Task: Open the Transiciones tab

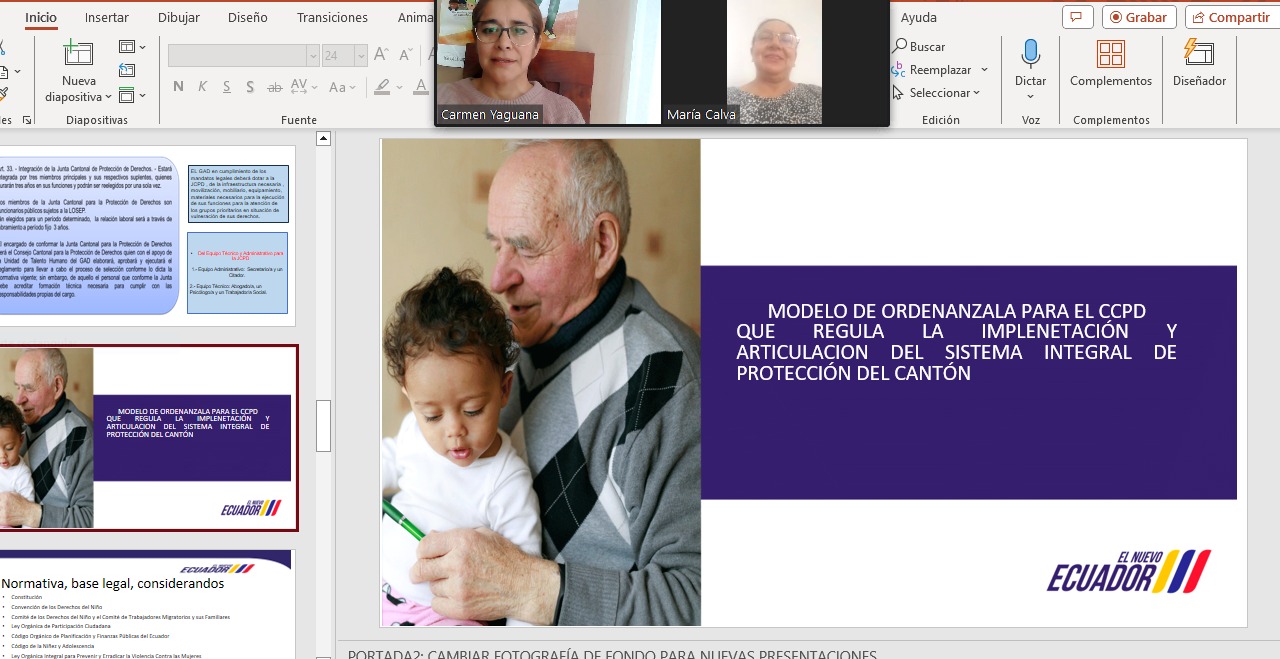Action: 332,17
